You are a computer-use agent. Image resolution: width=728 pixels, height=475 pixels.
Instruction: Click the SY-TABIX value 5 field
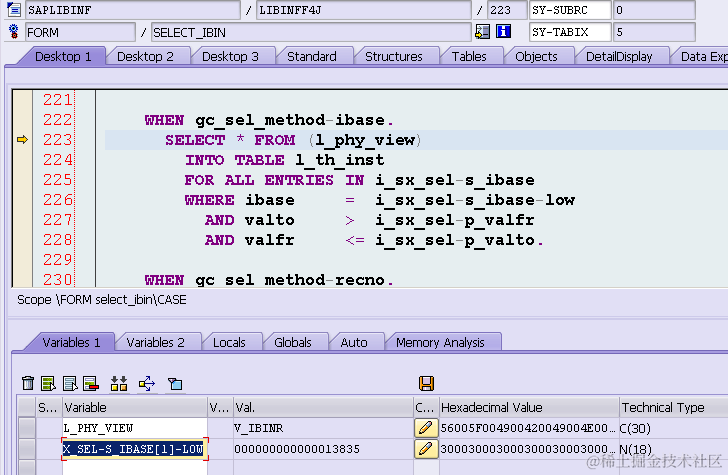(654, 32)
